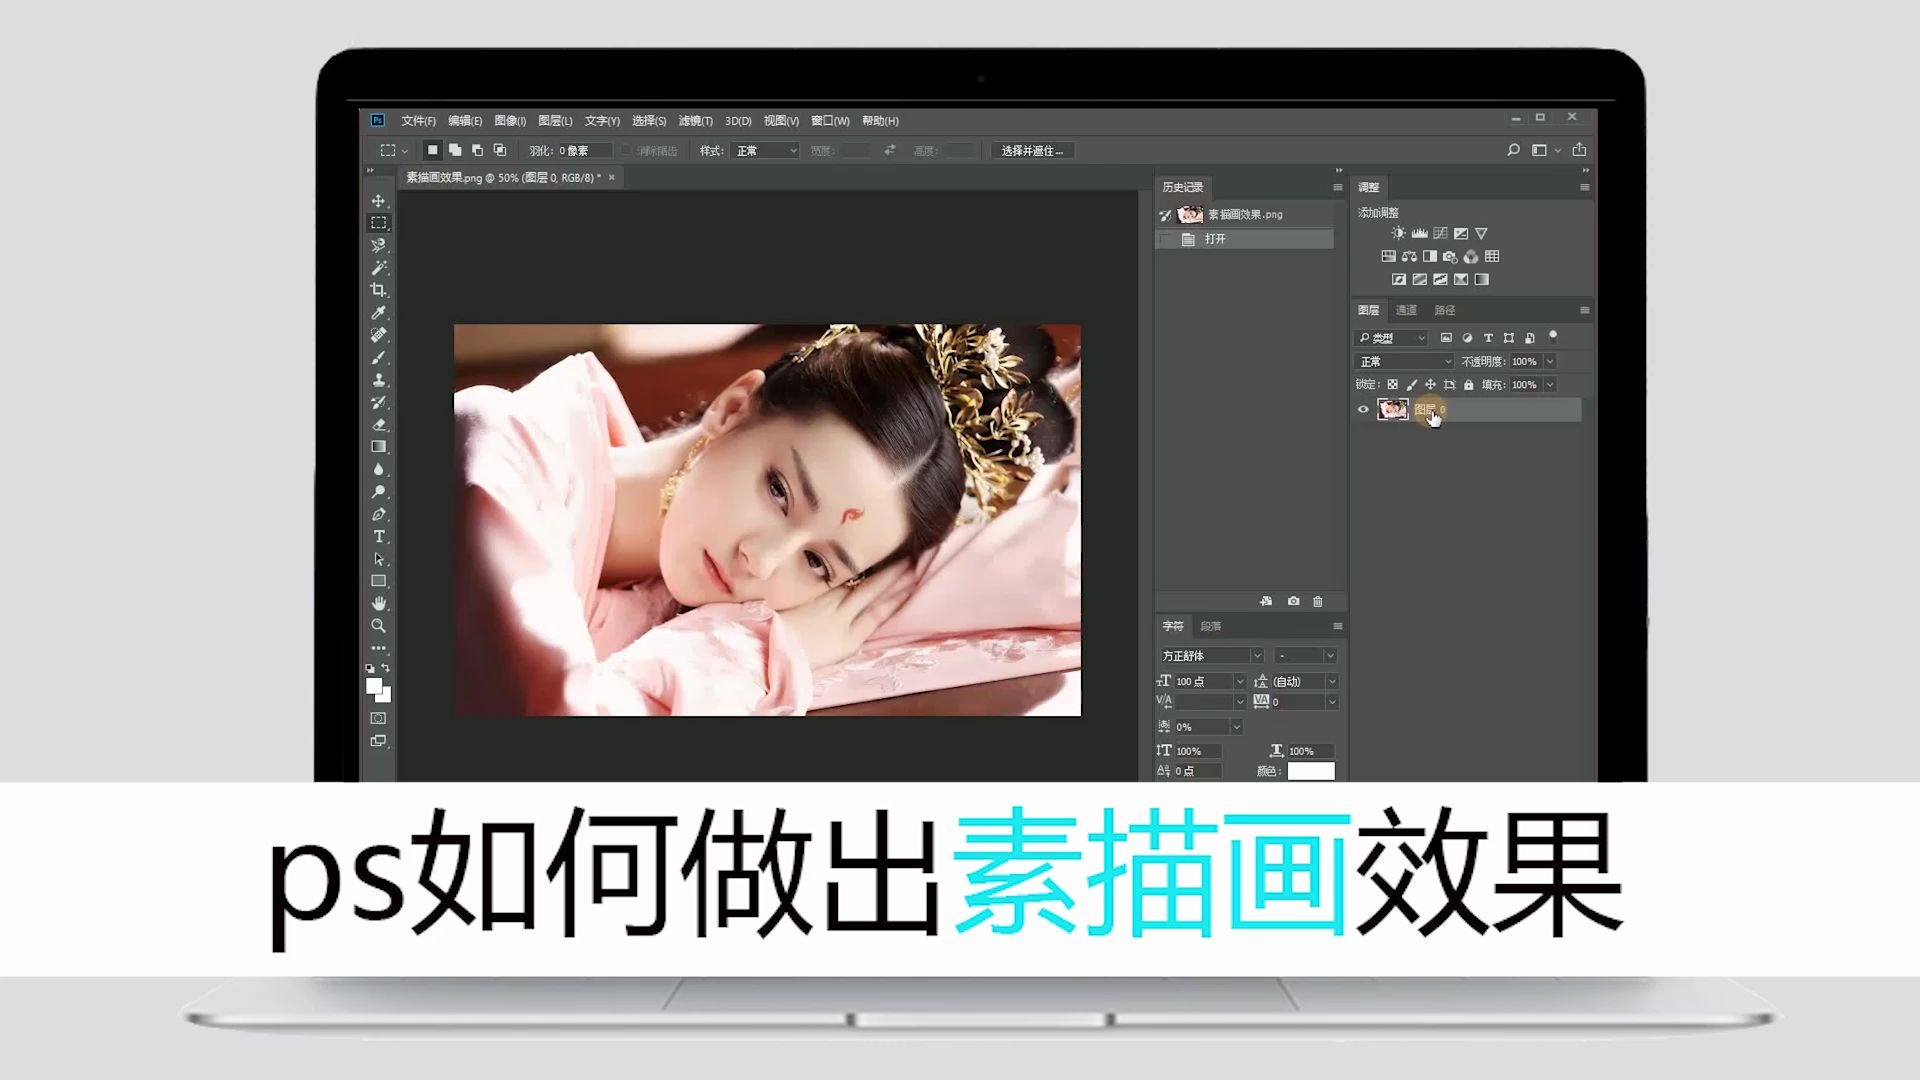Open the 正常 blending mode dropdown
Screen dimensions: 1920x1080
(x=1403, y=361)
